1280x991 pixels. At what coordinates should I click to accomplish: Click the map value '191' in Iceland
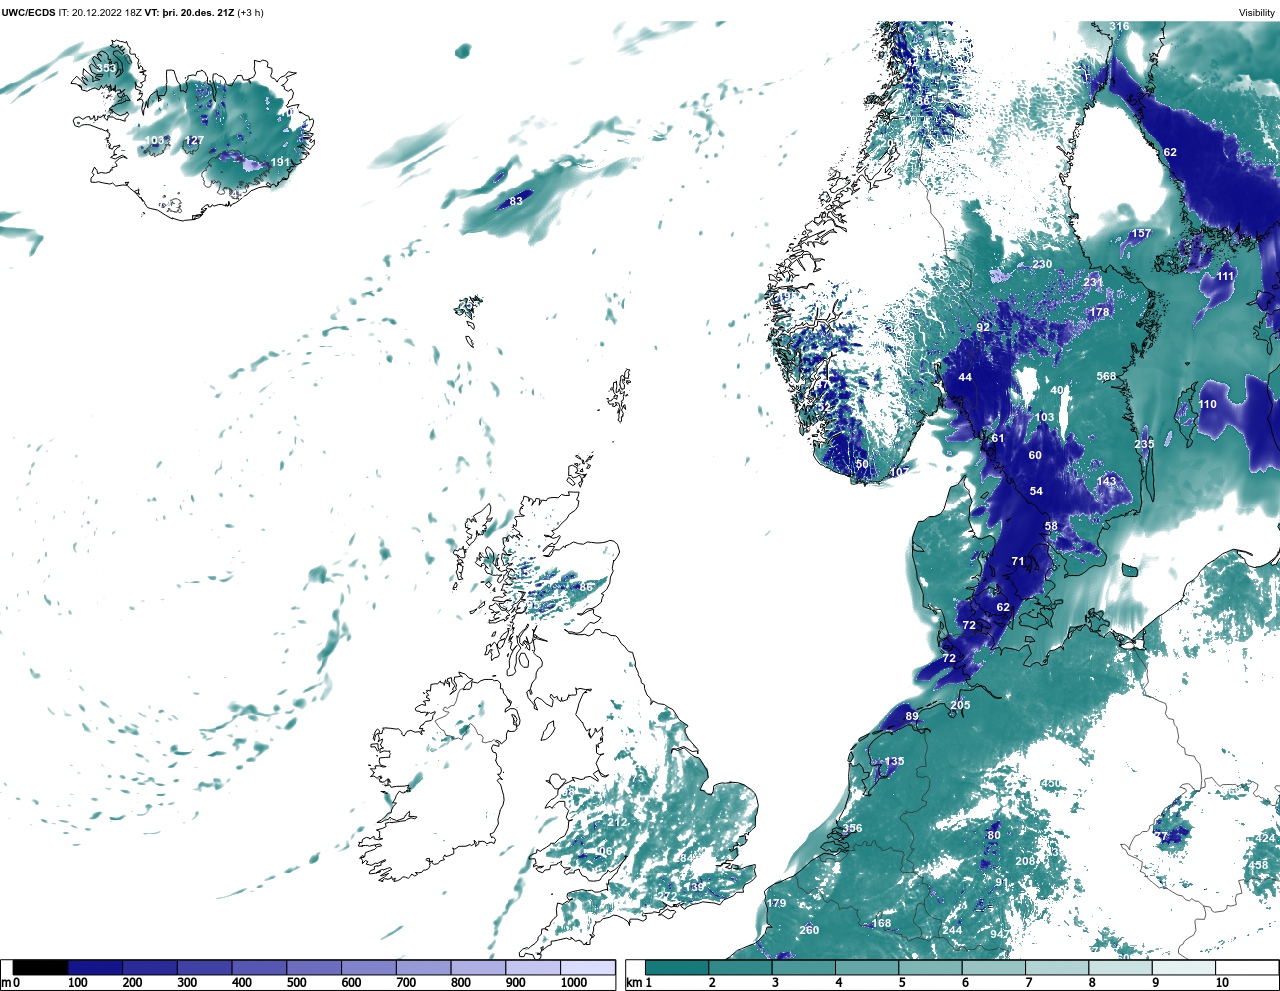coord(280,162)
